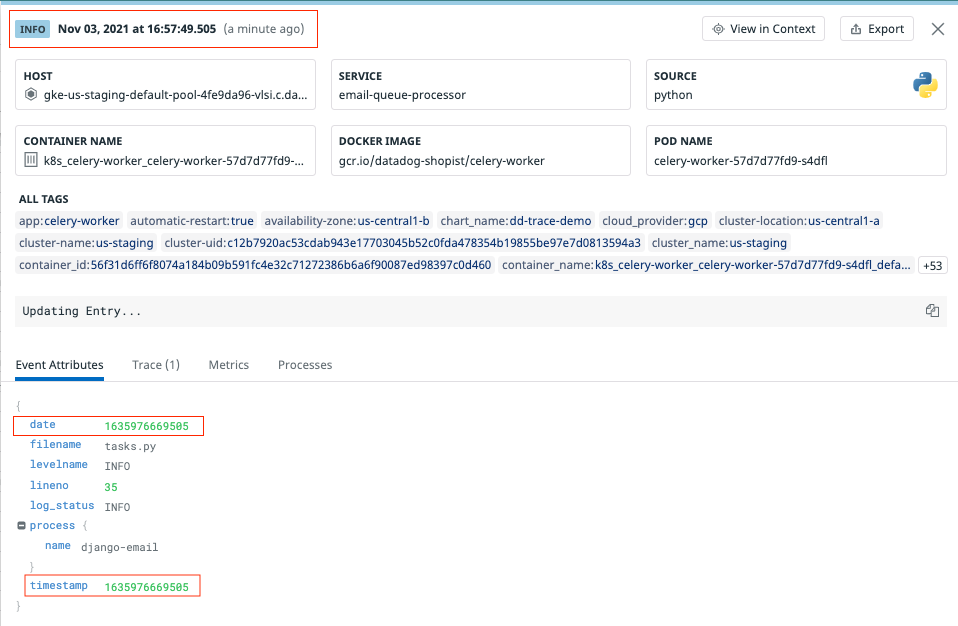Click the app:celery-worker tag

tap(70, 221)
